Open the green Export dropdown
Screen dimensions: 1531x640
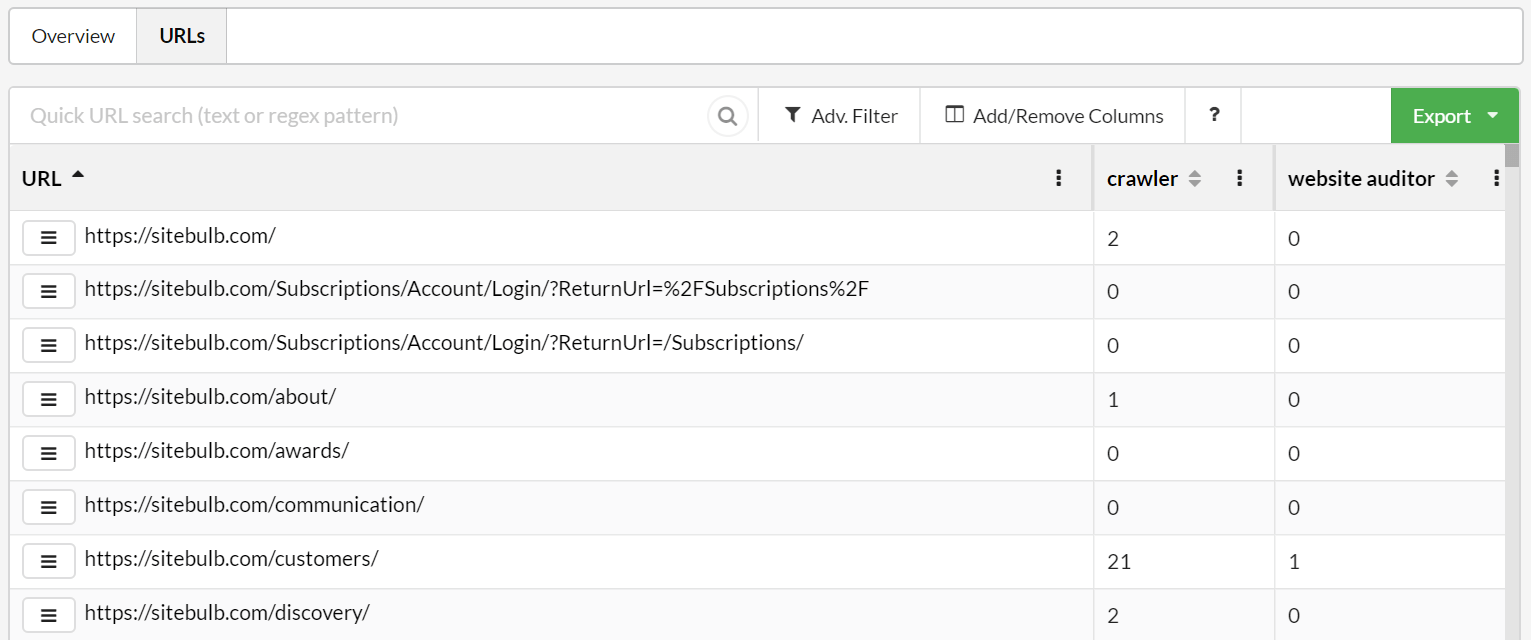(1455, 116)
